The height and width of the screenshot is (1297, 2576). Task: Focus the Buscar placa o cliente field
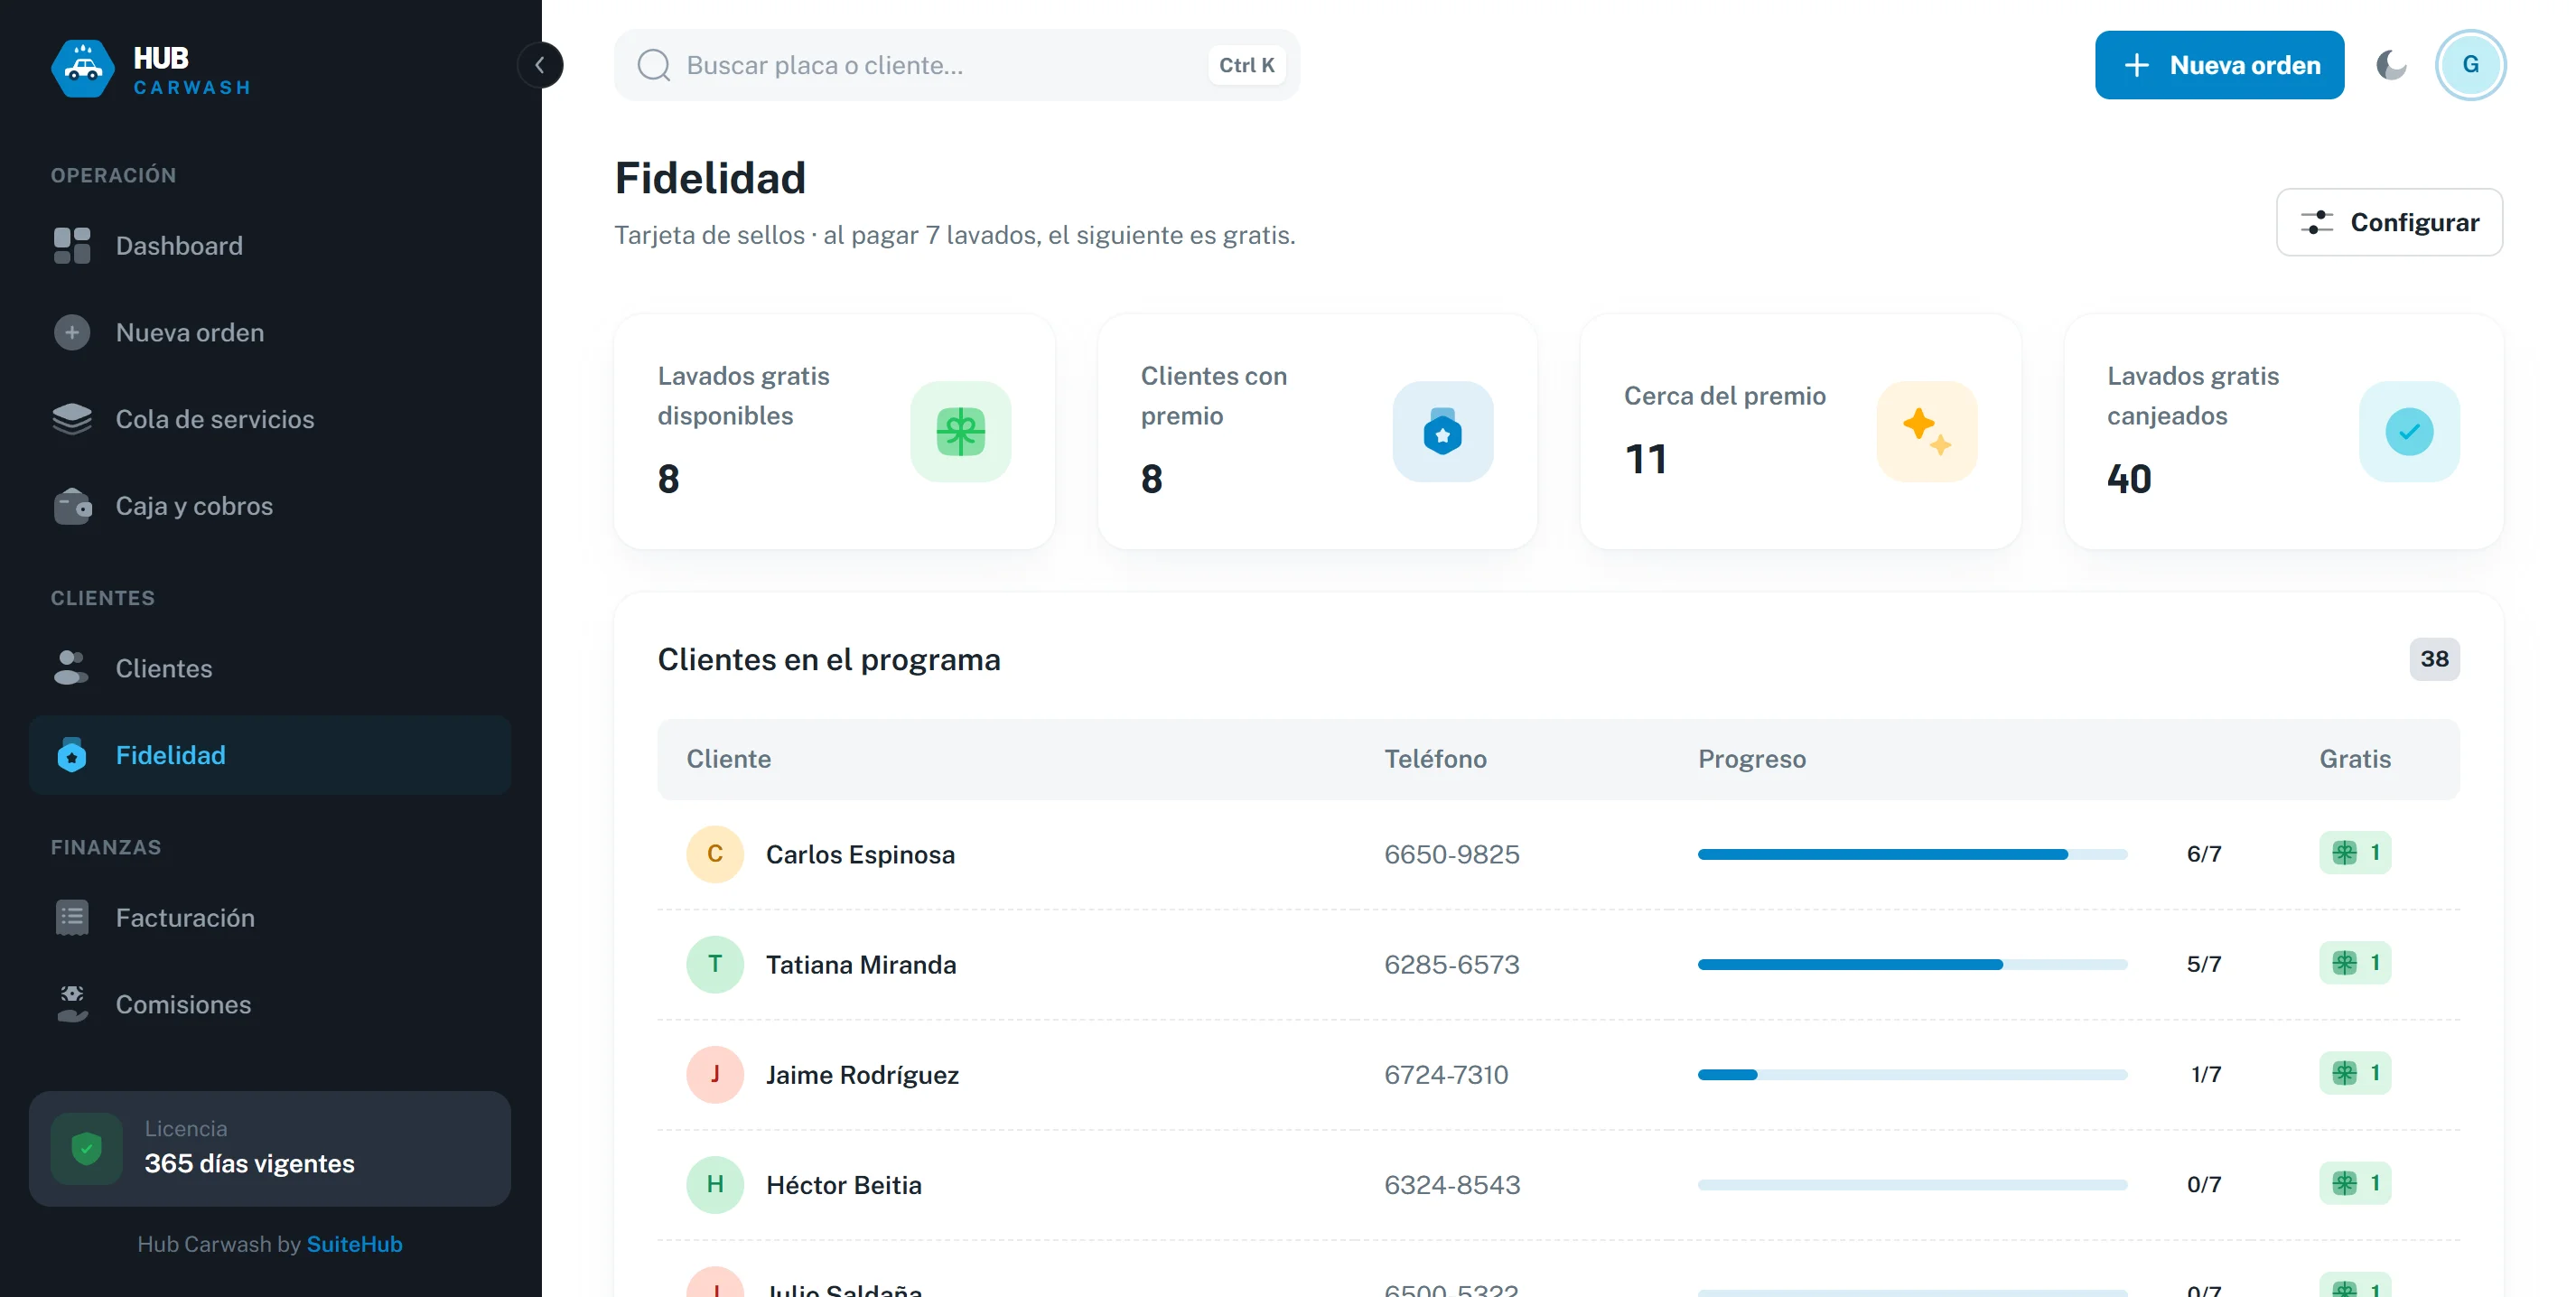957,65
